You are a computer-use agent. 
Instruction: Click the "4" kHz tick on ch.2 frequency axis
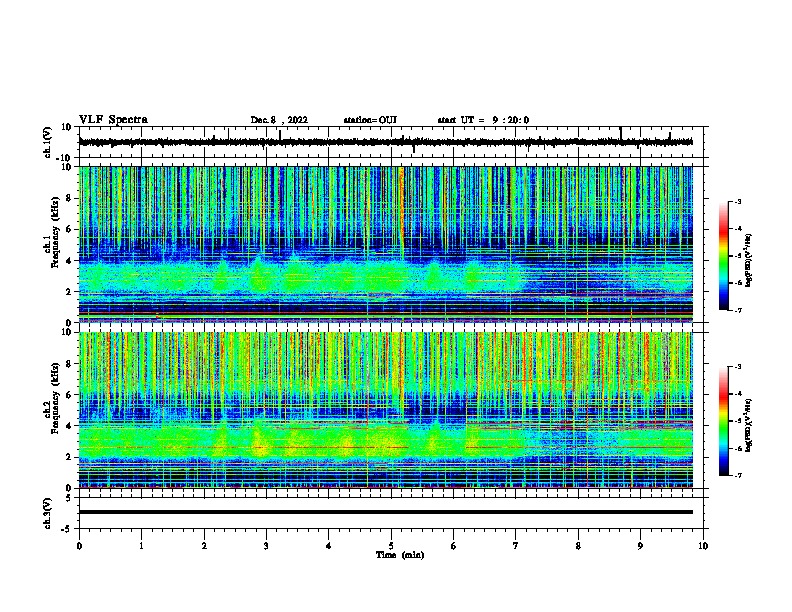coord(70,426)
